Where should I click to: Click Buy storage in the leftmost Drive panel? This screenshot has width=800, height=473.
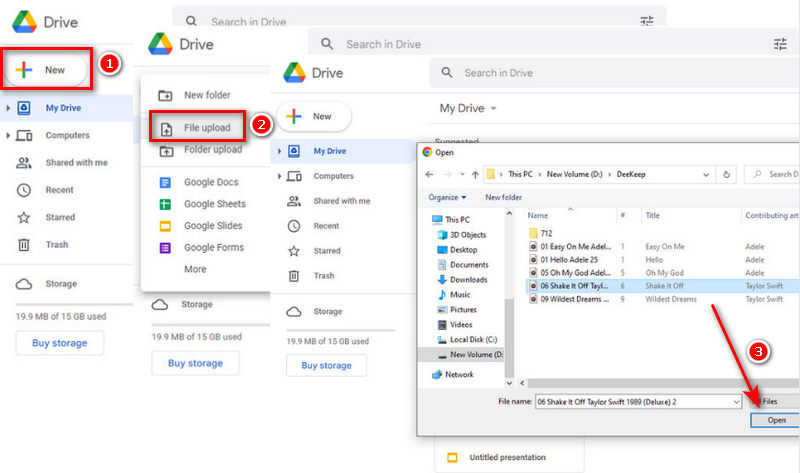(60, 343)
